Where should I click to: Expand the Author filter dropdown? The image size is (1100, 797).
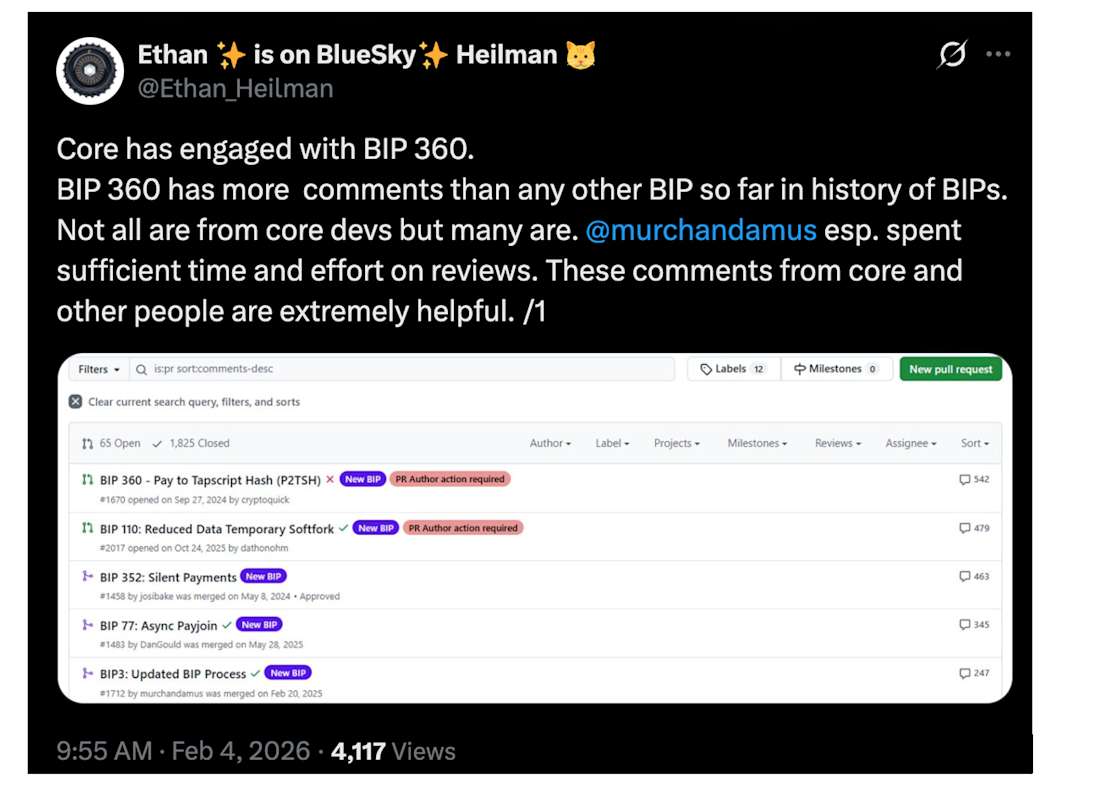pos(549,443)
